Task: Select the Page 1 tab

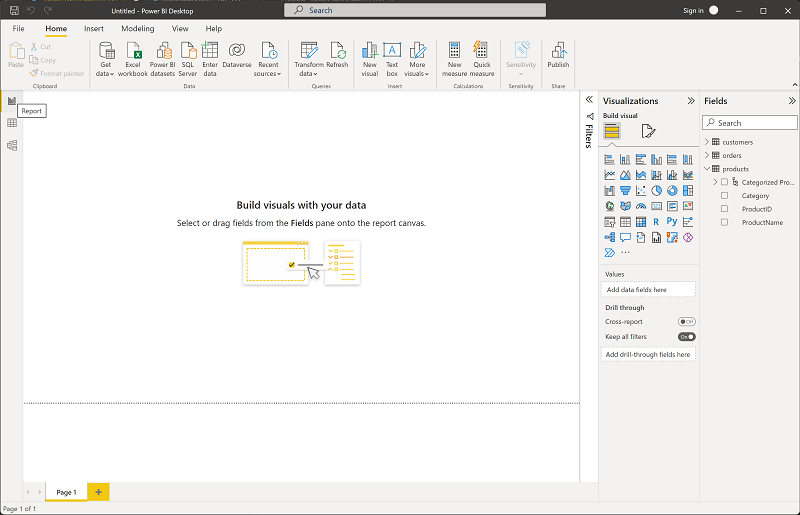Action: (66, 493)
